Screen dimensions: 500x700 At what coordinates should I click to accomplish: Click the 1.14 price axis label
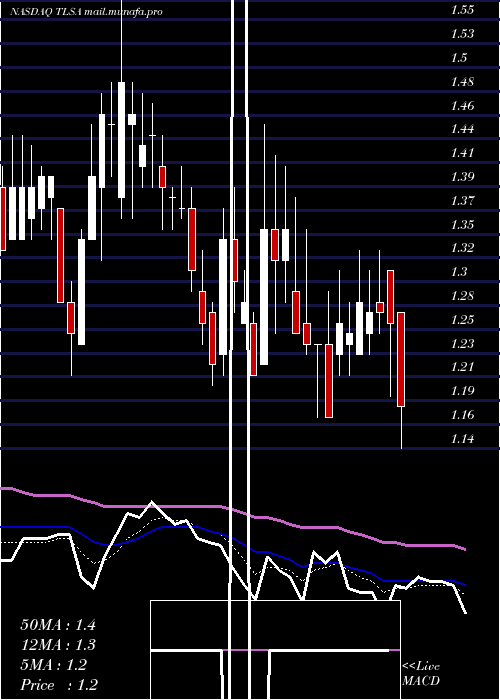[462, 438]
